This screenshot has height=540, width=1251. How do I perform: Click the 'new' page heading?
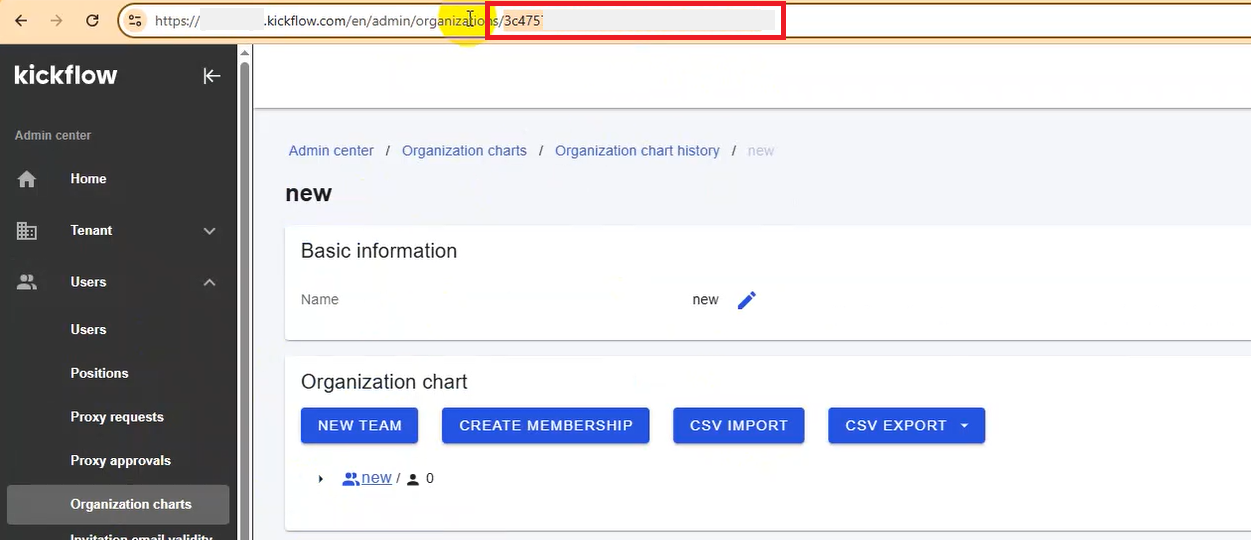[x=308, y=193]
